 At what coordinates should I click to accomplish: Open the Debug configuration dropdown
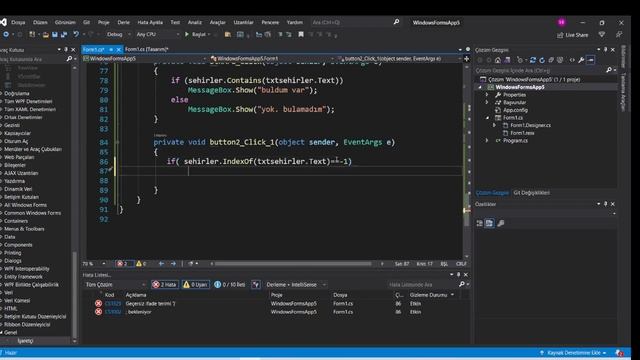click(118, 35)
